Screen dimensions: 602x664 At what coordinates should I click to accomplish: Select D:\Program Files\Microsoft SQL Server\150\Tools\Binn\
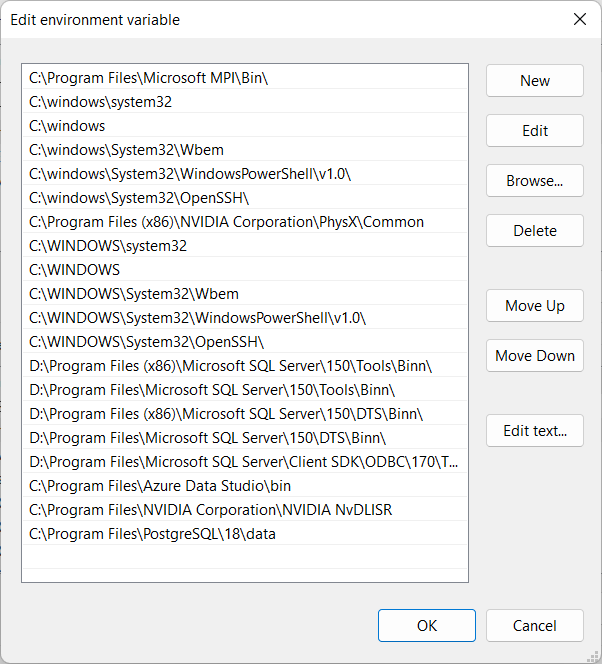pos(245,390)
